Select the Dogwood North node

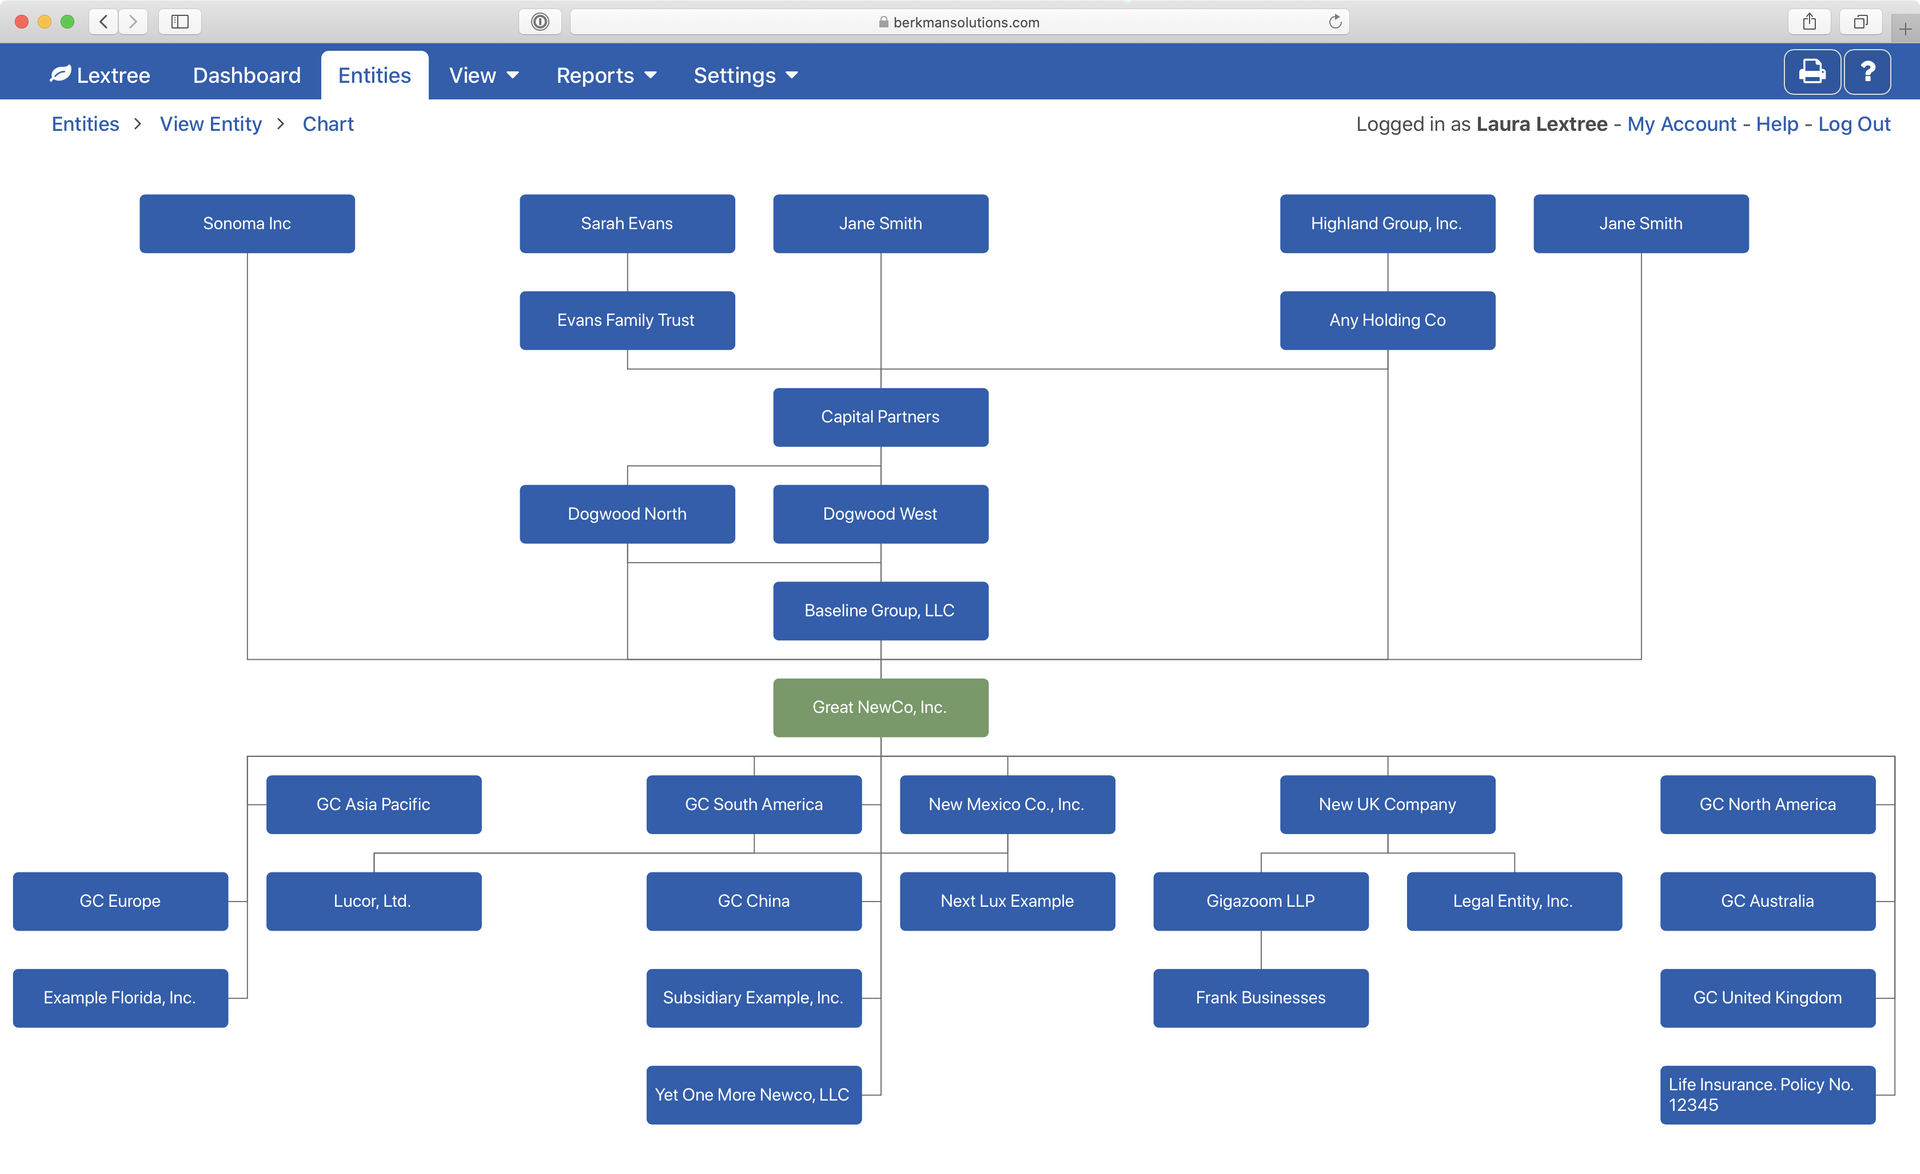pyautogui.click(x=627, y=514)
